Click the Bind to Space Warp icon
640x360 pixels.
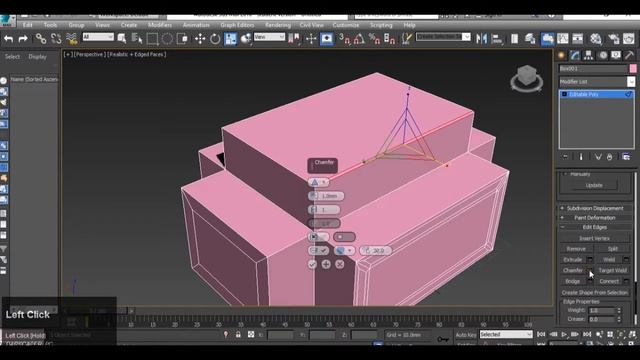(71, 39)
